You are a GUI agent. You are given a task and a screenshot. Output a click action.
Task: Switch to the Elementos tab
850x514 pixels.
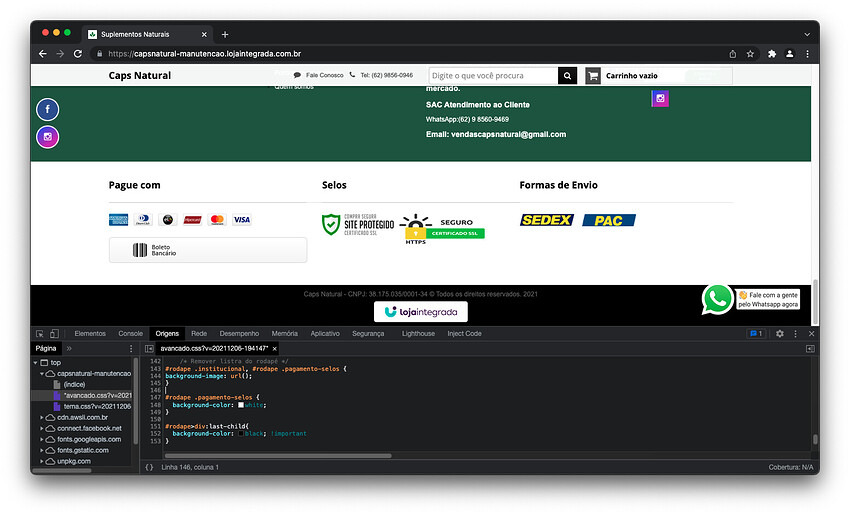pos(90,334)
